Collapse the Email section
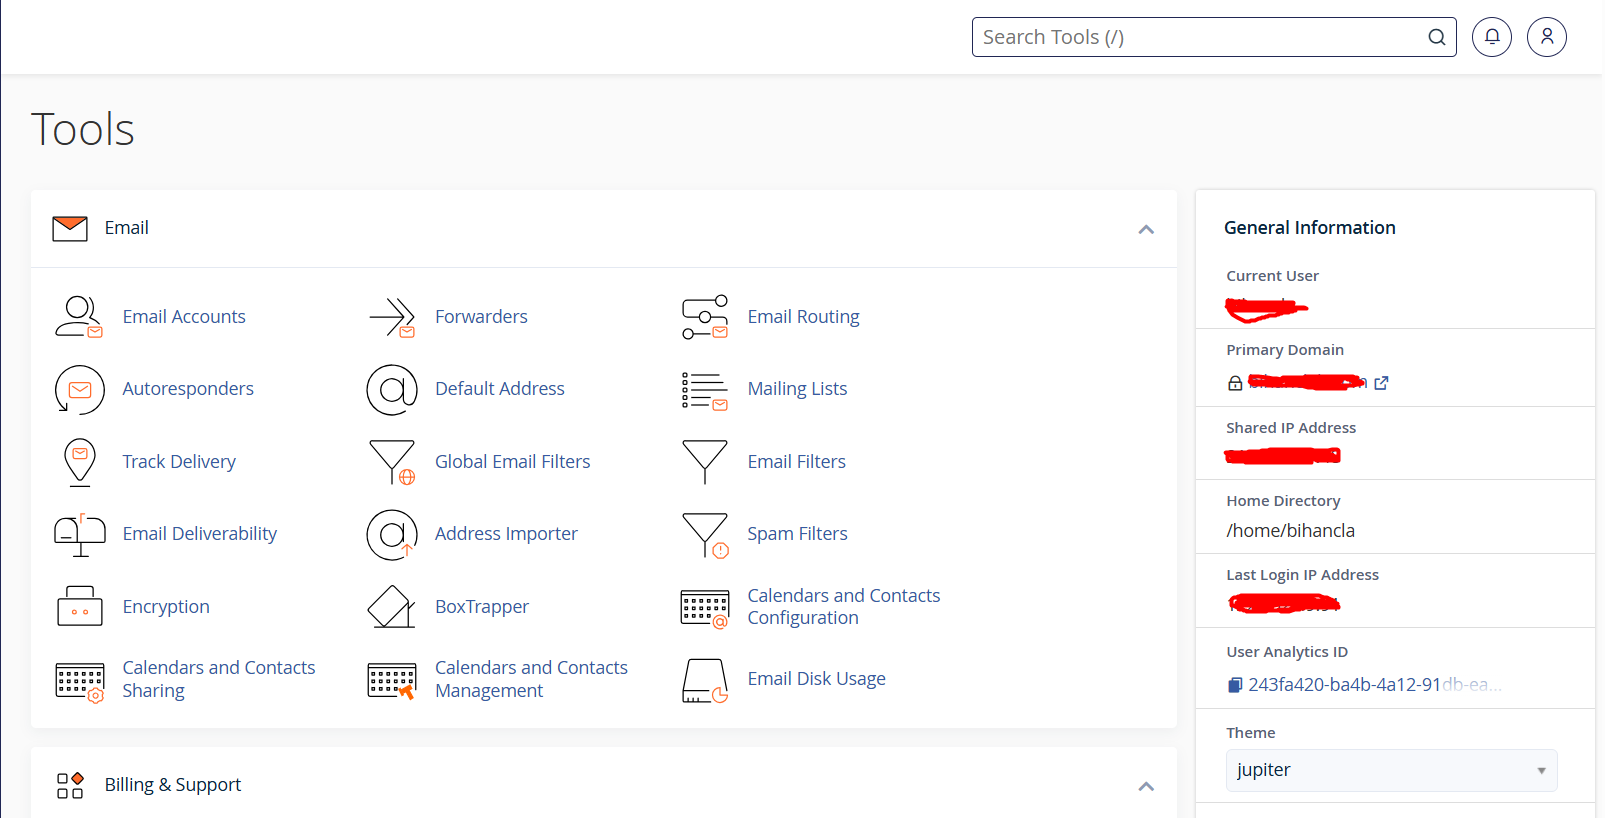 pyautogui.click(x=1146, y=229)
